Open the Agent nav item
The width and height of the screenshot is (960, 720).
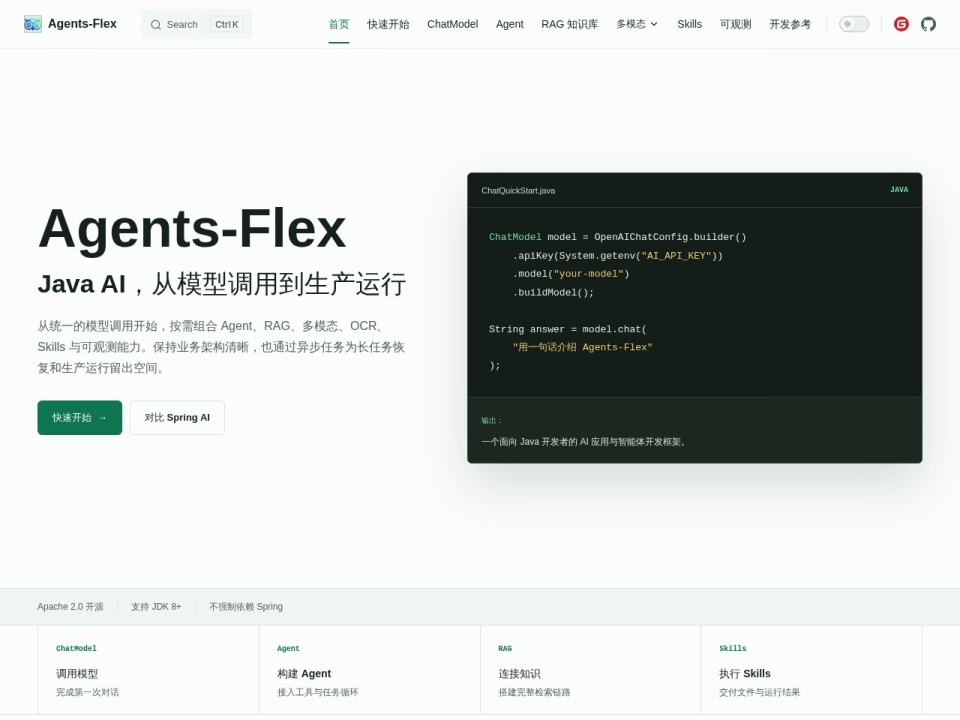click(x=509, y=24)
